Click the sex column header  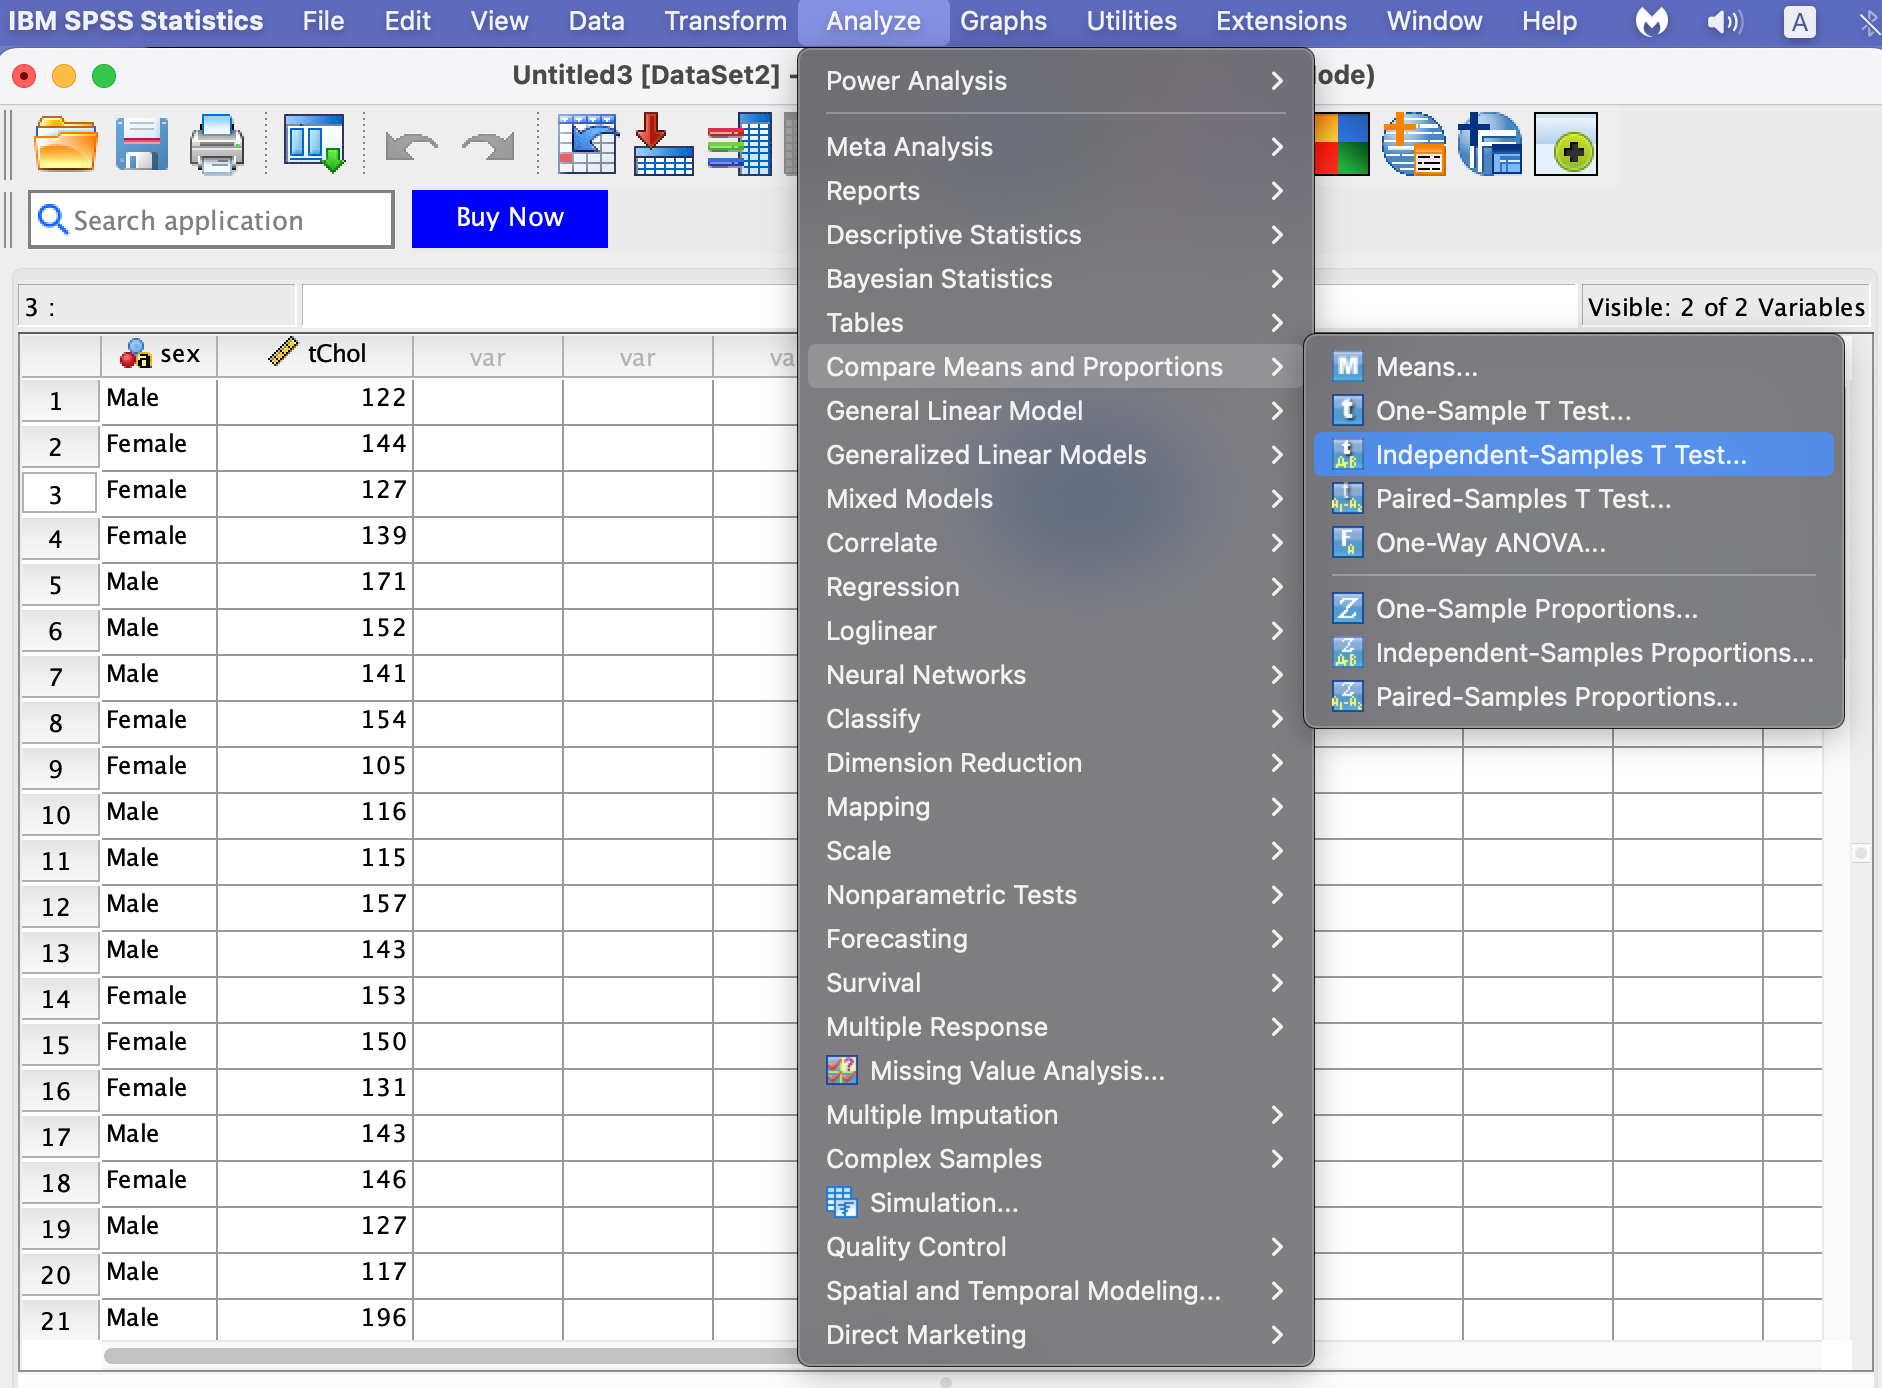[159, 355]
